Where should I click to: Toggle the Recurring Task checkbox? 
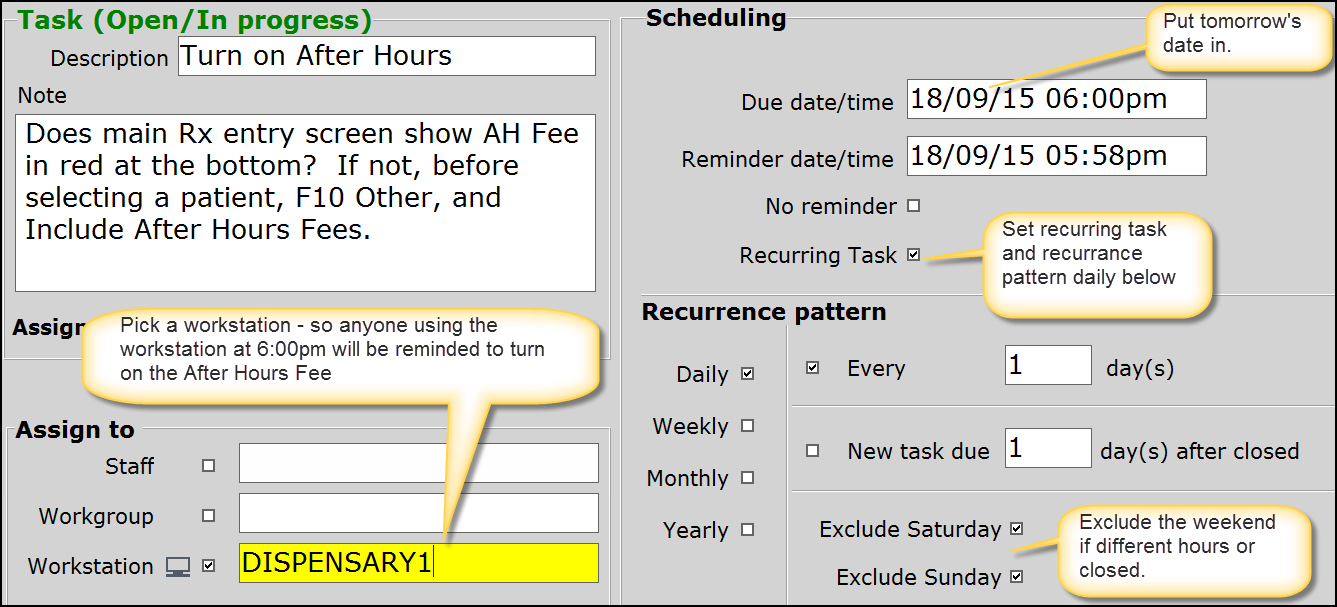pos(913,255)
